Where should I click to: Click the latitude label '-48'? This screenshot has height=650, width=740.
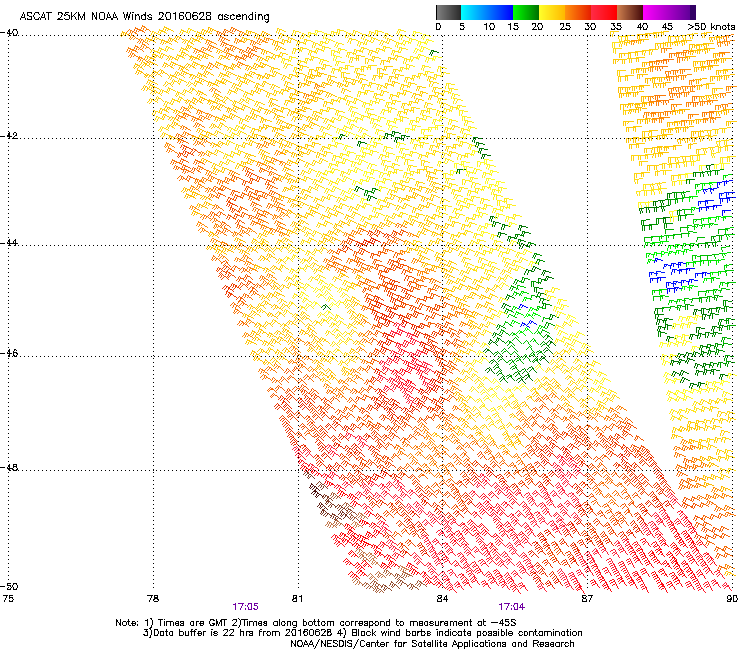click(9, 468)
